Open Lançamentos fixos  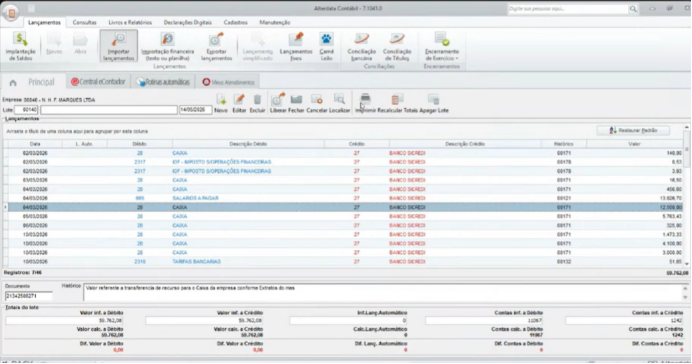296,46
